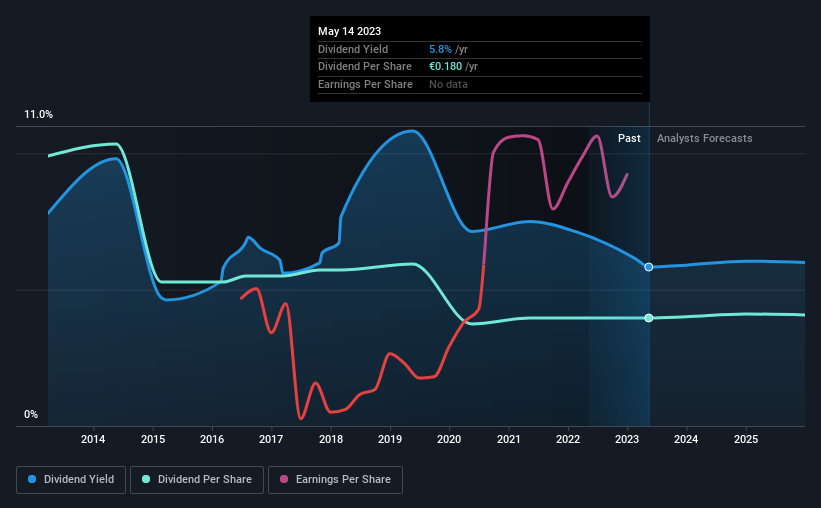The width and height of the screenshot is (821, 508).
Task: Click the 2023 x-axis label
Action: pyautogui.click(x=627, y=439)
